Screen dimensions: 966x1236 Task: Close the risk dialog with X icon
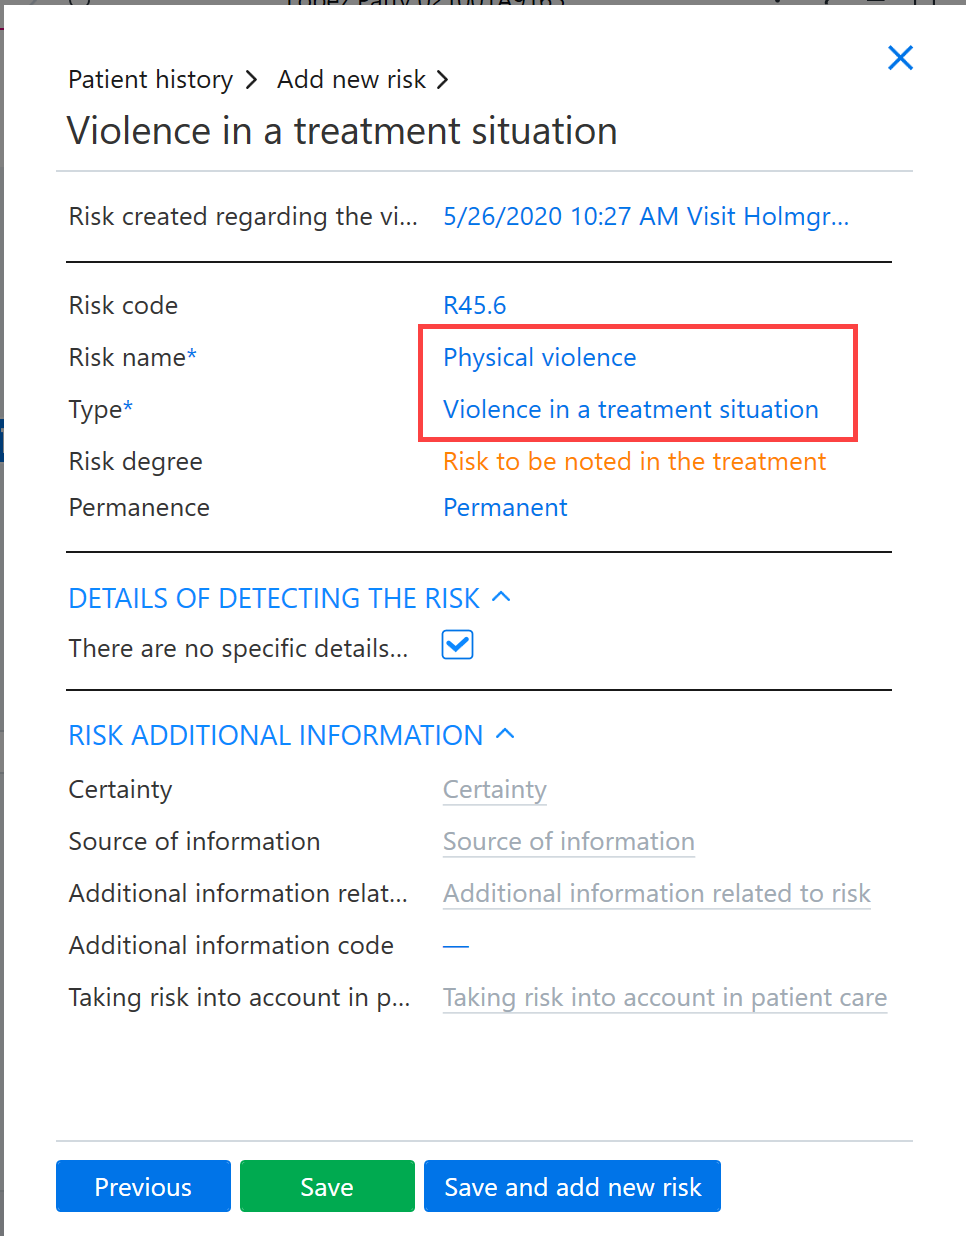click(900, 58)
